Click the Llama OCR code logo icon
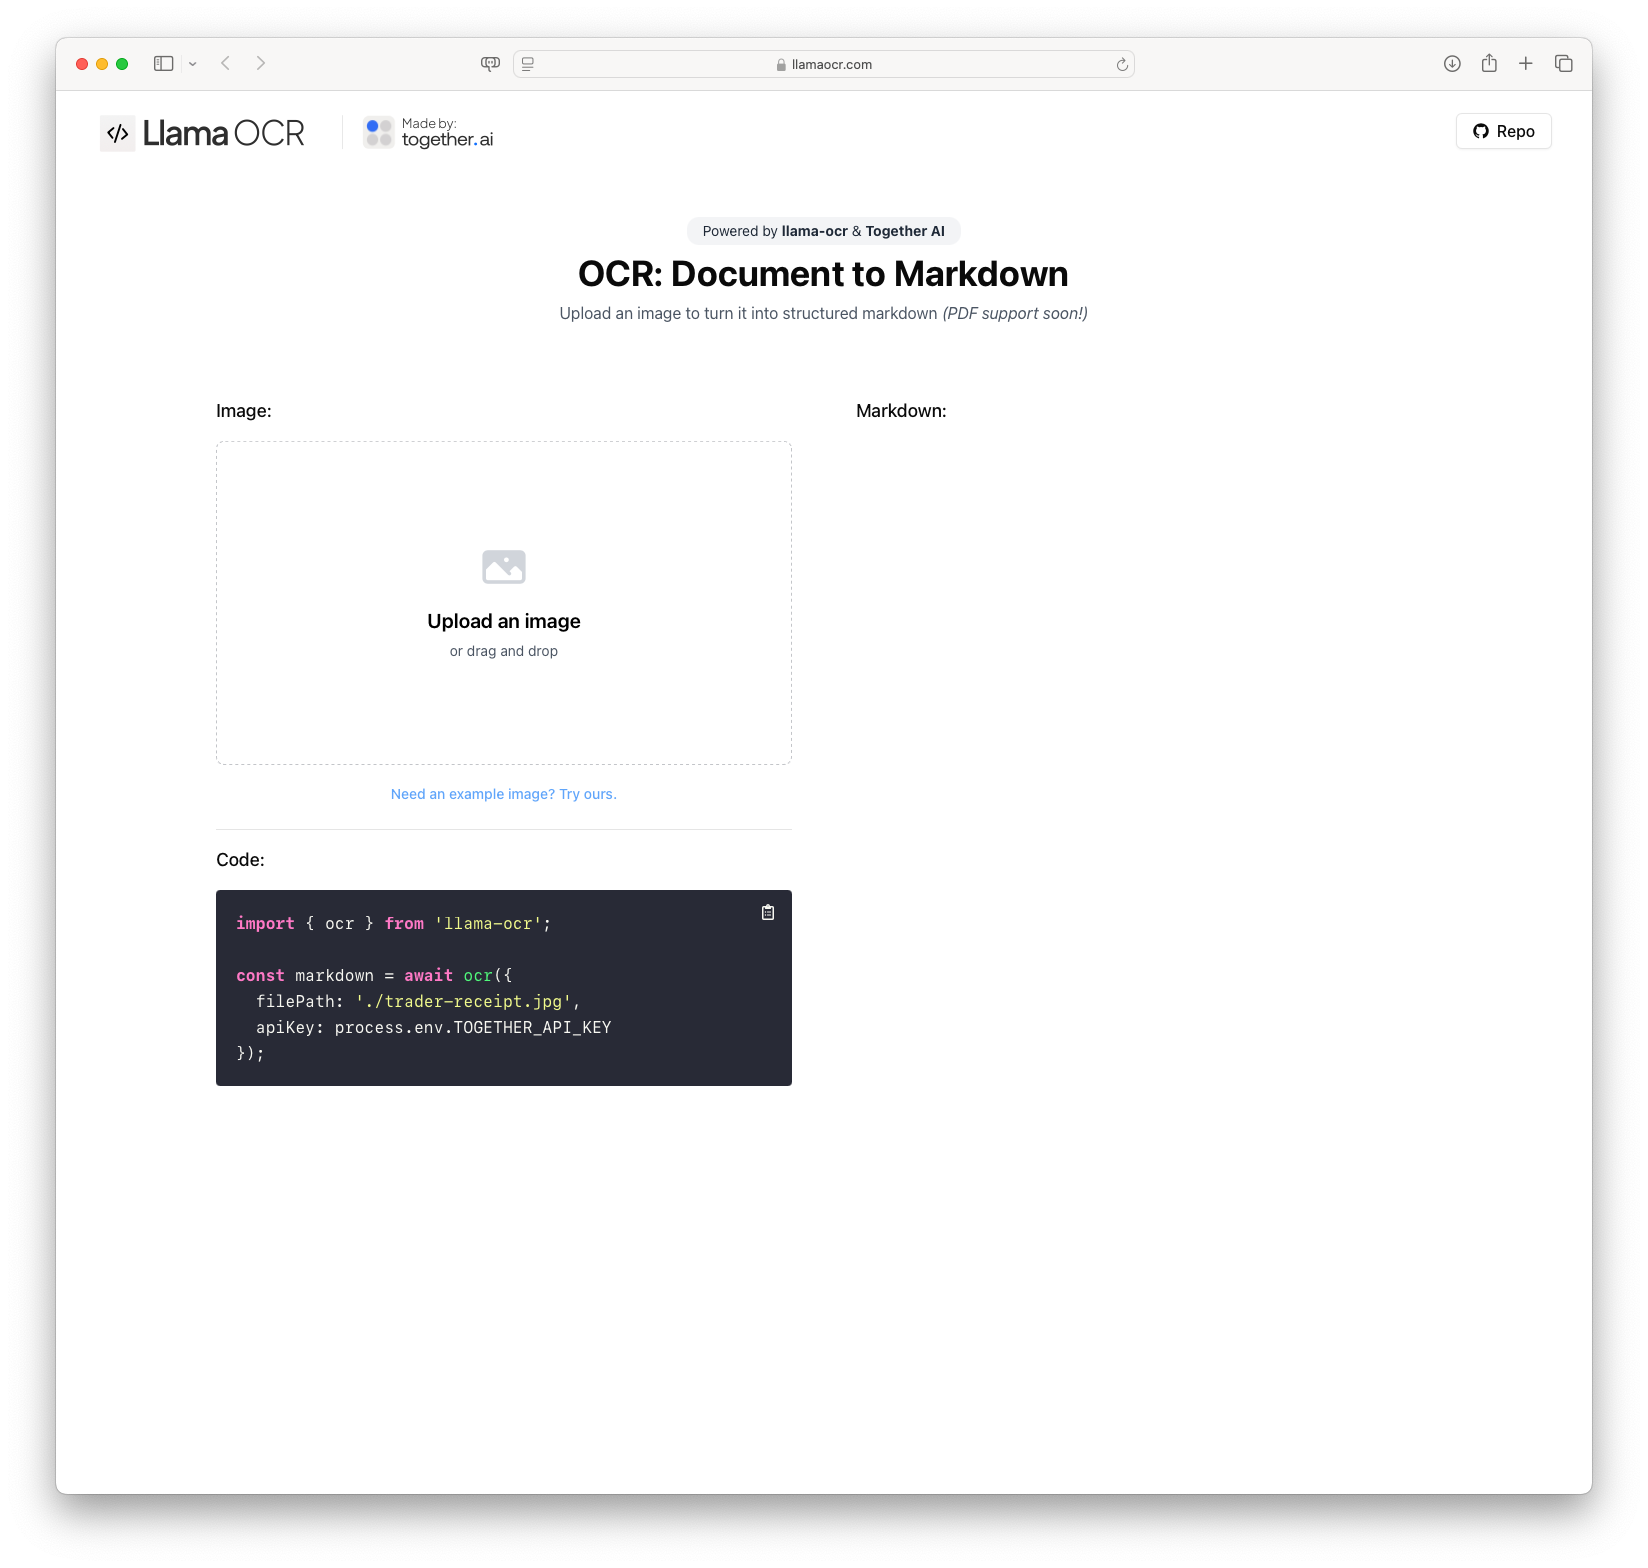 [x=117, y=133]
